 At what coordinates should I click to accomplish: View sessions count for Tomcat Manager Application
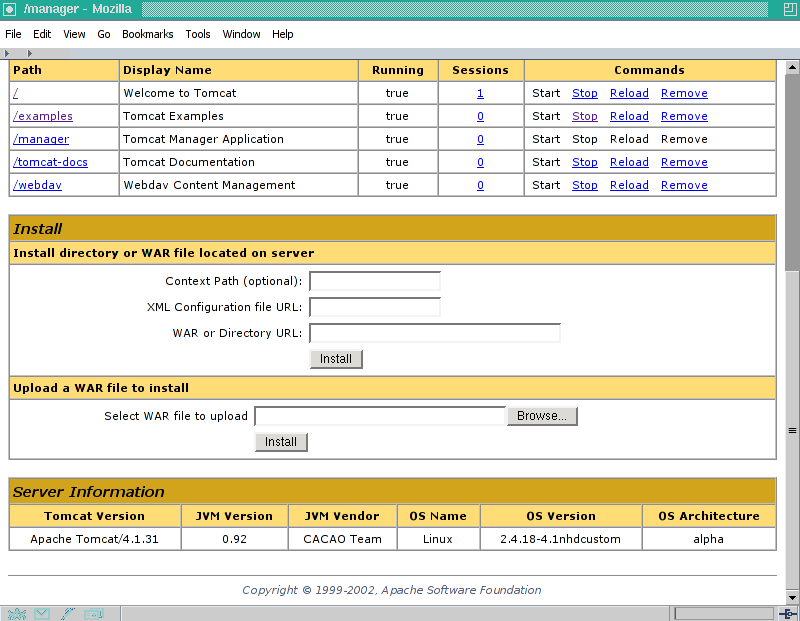(480, 139)
